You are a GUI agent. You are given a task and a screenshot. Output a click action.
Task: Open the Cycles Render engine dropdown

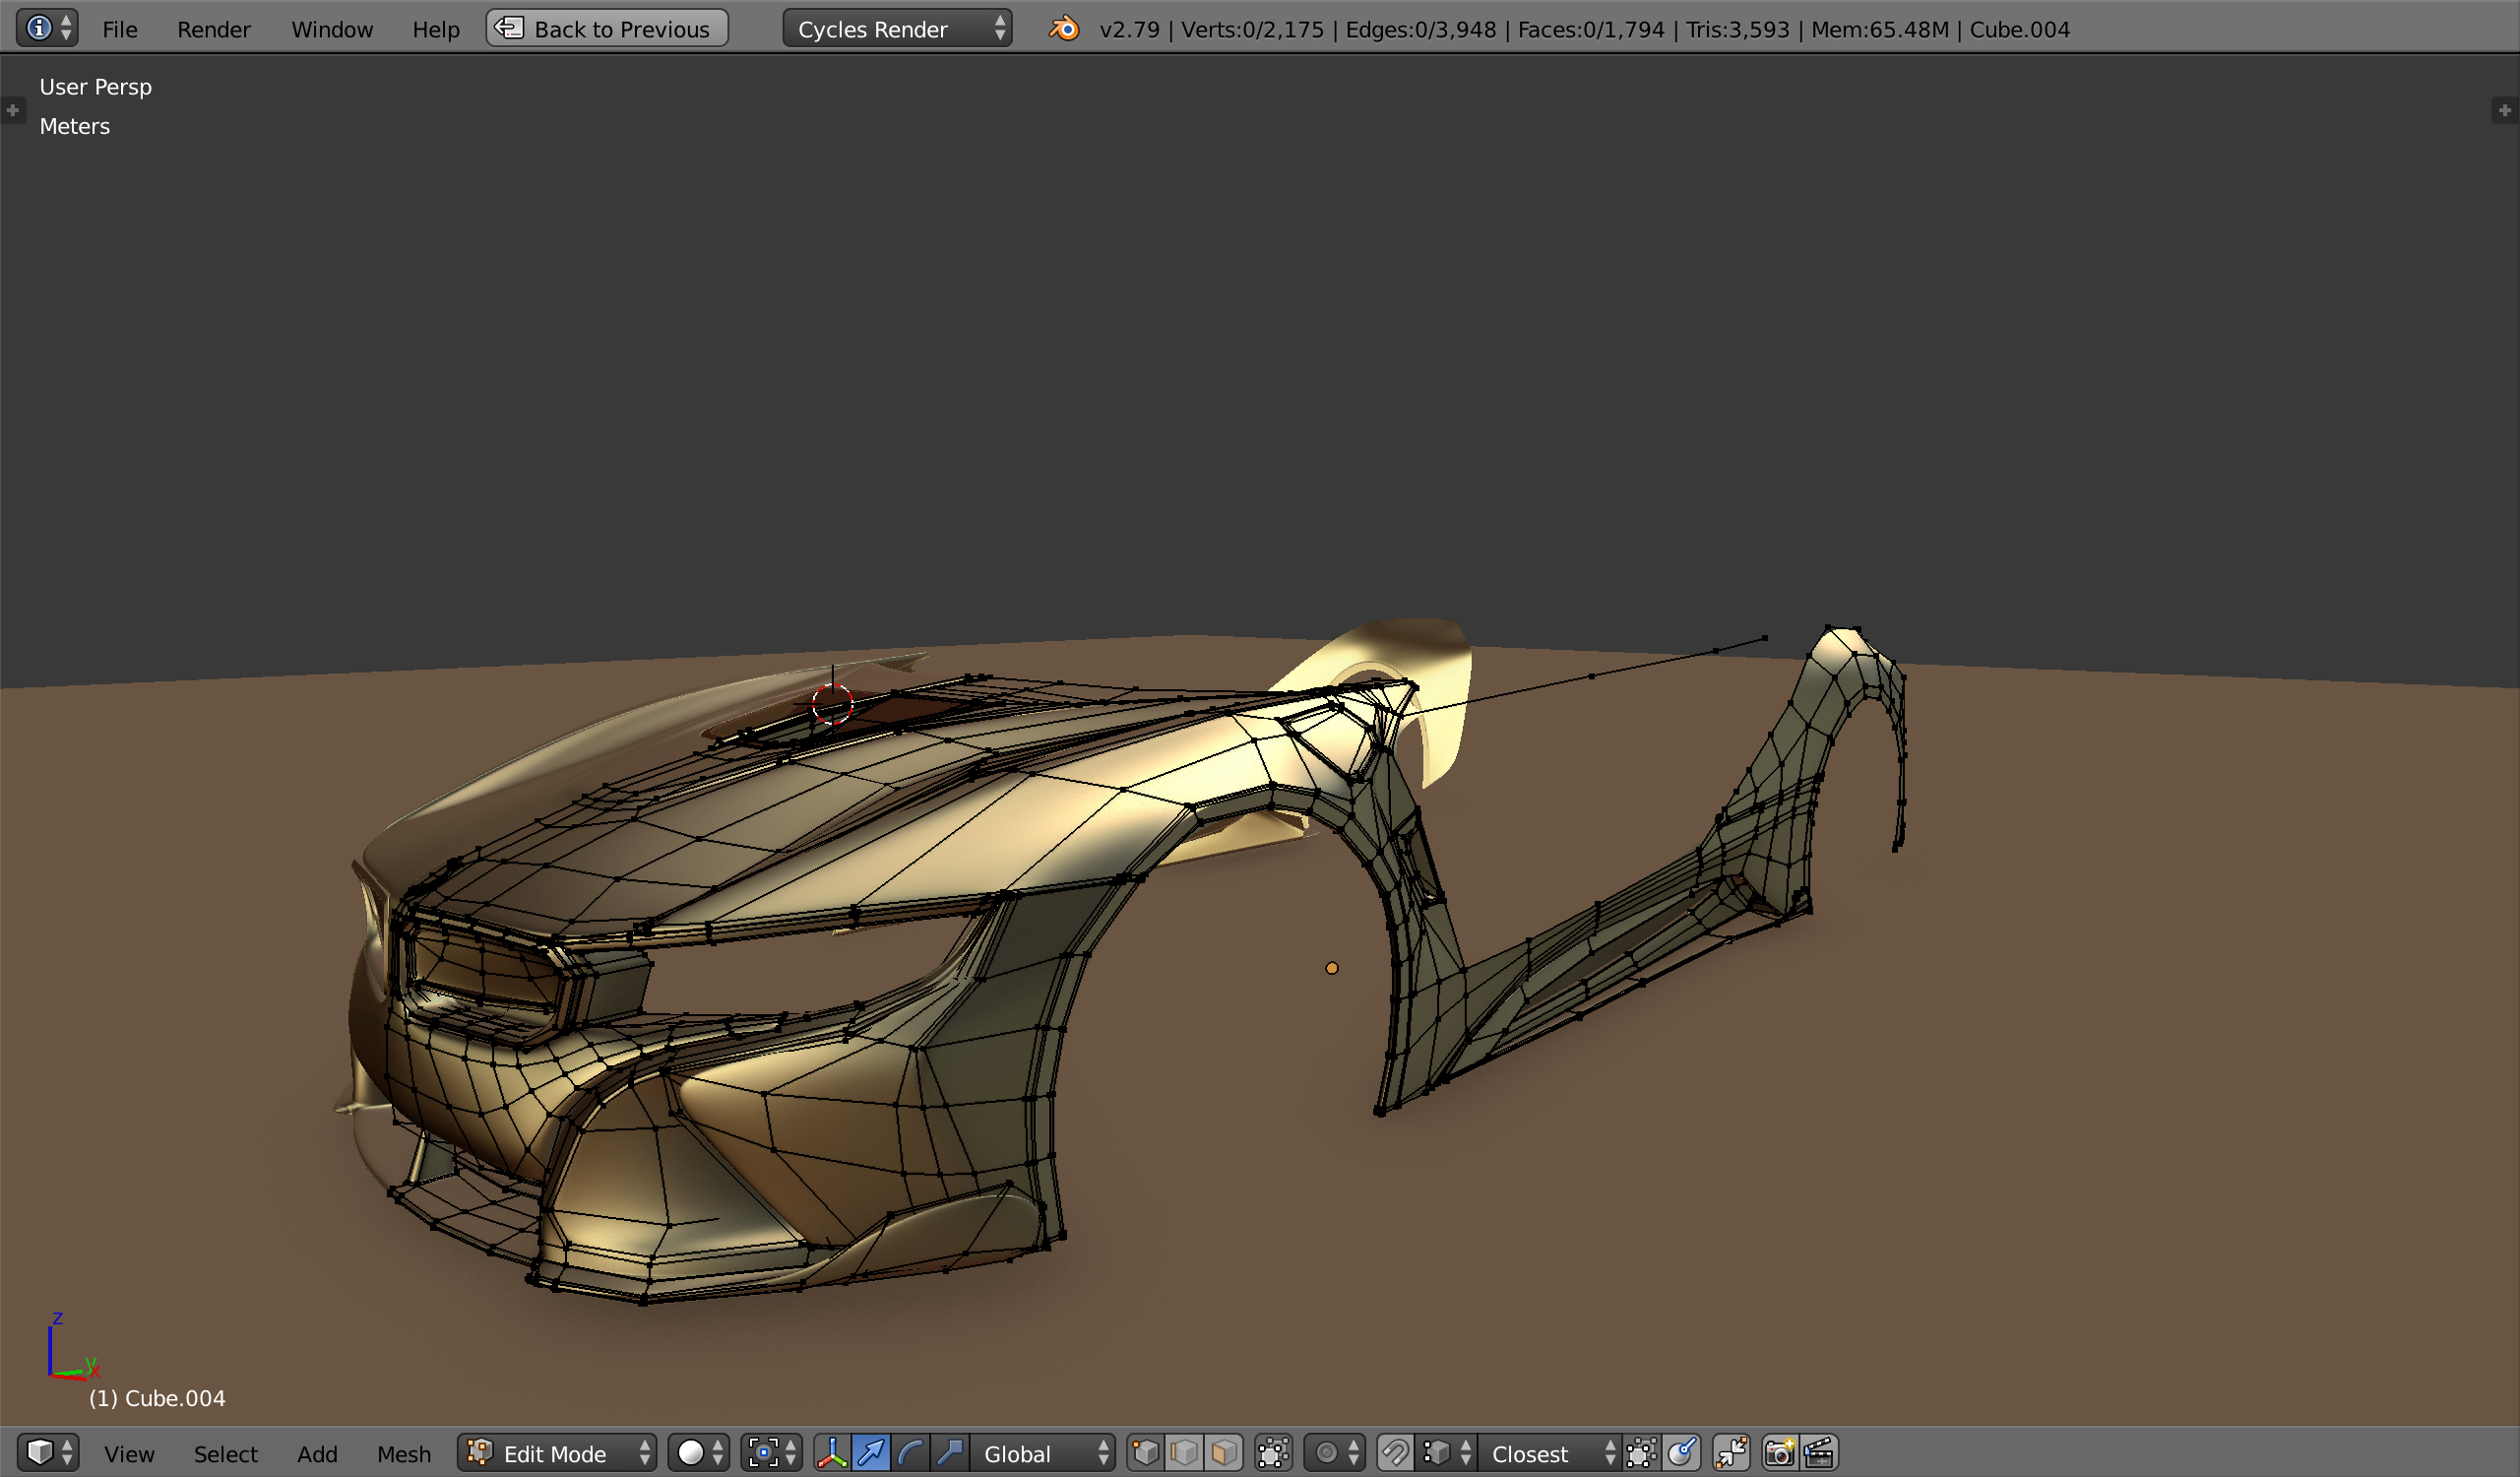tap(897, 29)
